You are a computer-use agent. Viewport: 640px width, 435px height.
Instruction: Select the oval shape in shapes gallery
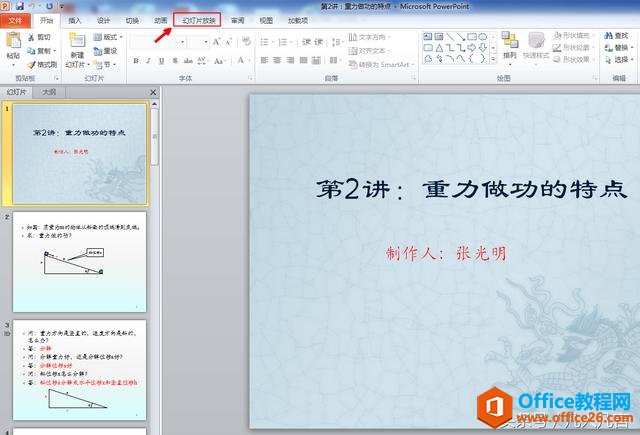(x=481, y=37)
